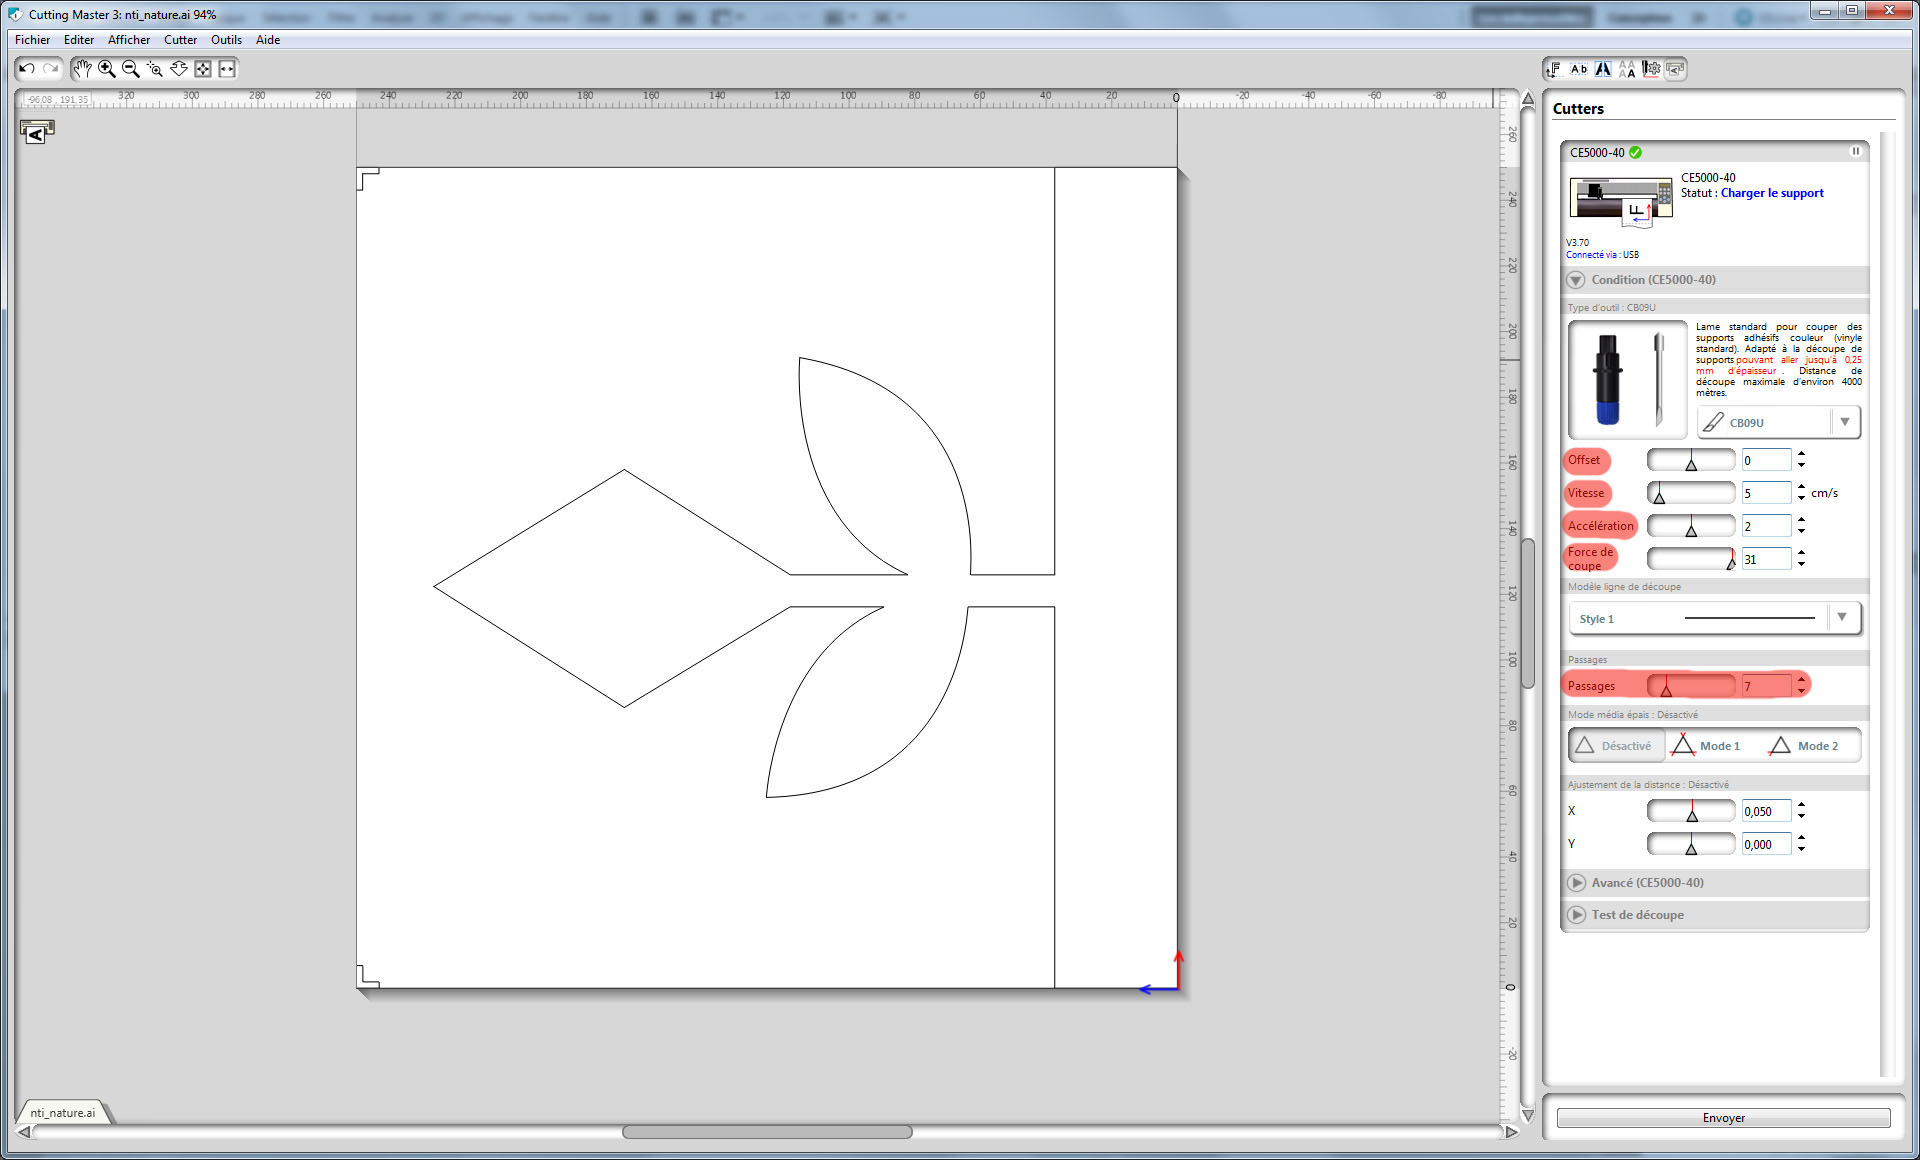The image size is (1920, 1160).
Task: Click the cutter icon on canvas corner
Action: click(36, 131)
